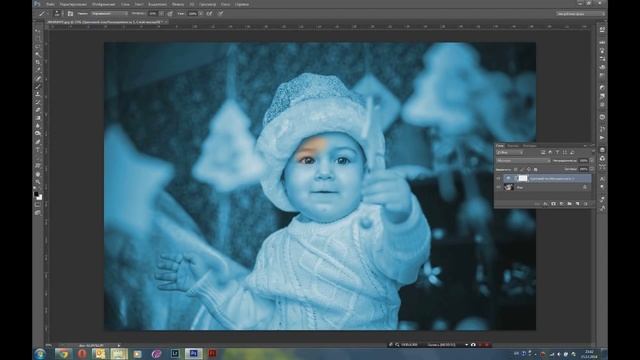Open the Help menu
The width and height of the screenshot is (640, 360).
tap(242, 4)
